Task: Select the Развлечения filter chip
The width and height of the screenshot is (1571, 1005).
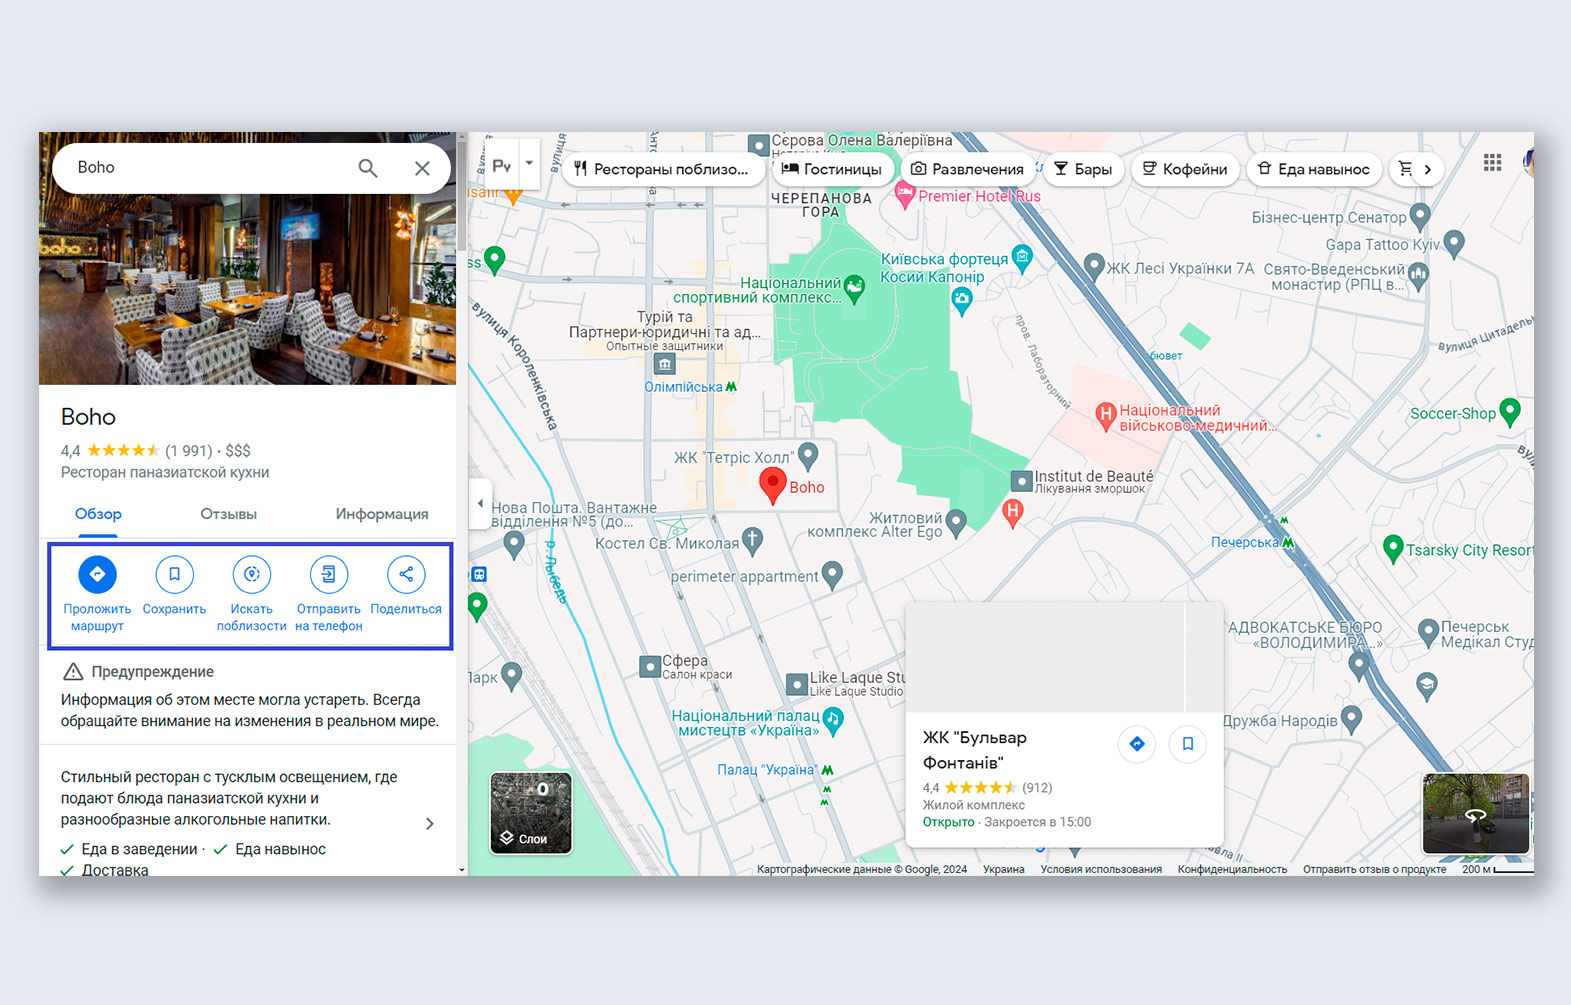Action: 967,169
